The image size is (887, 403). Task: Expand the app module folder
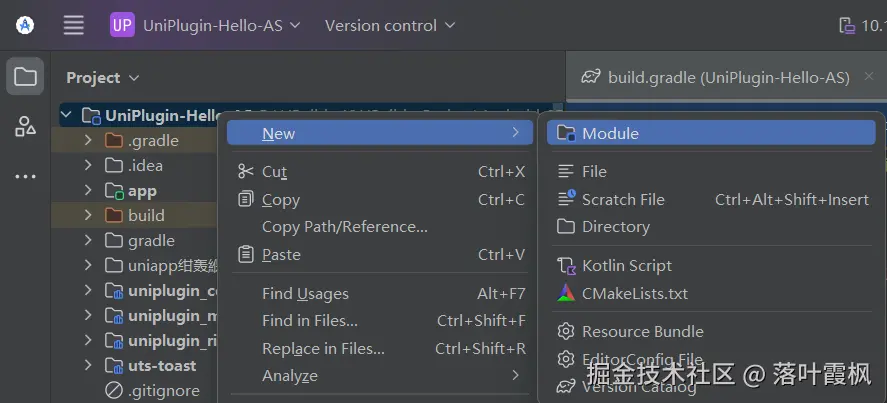(x=88, y=191)
